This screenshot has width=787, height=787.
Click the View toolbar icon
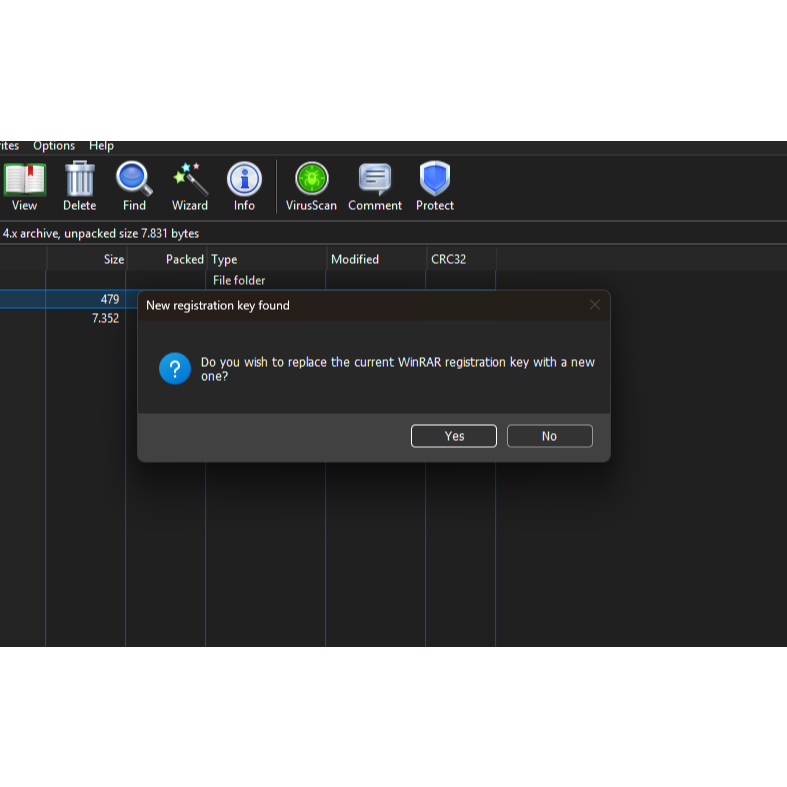coord(24,187)
